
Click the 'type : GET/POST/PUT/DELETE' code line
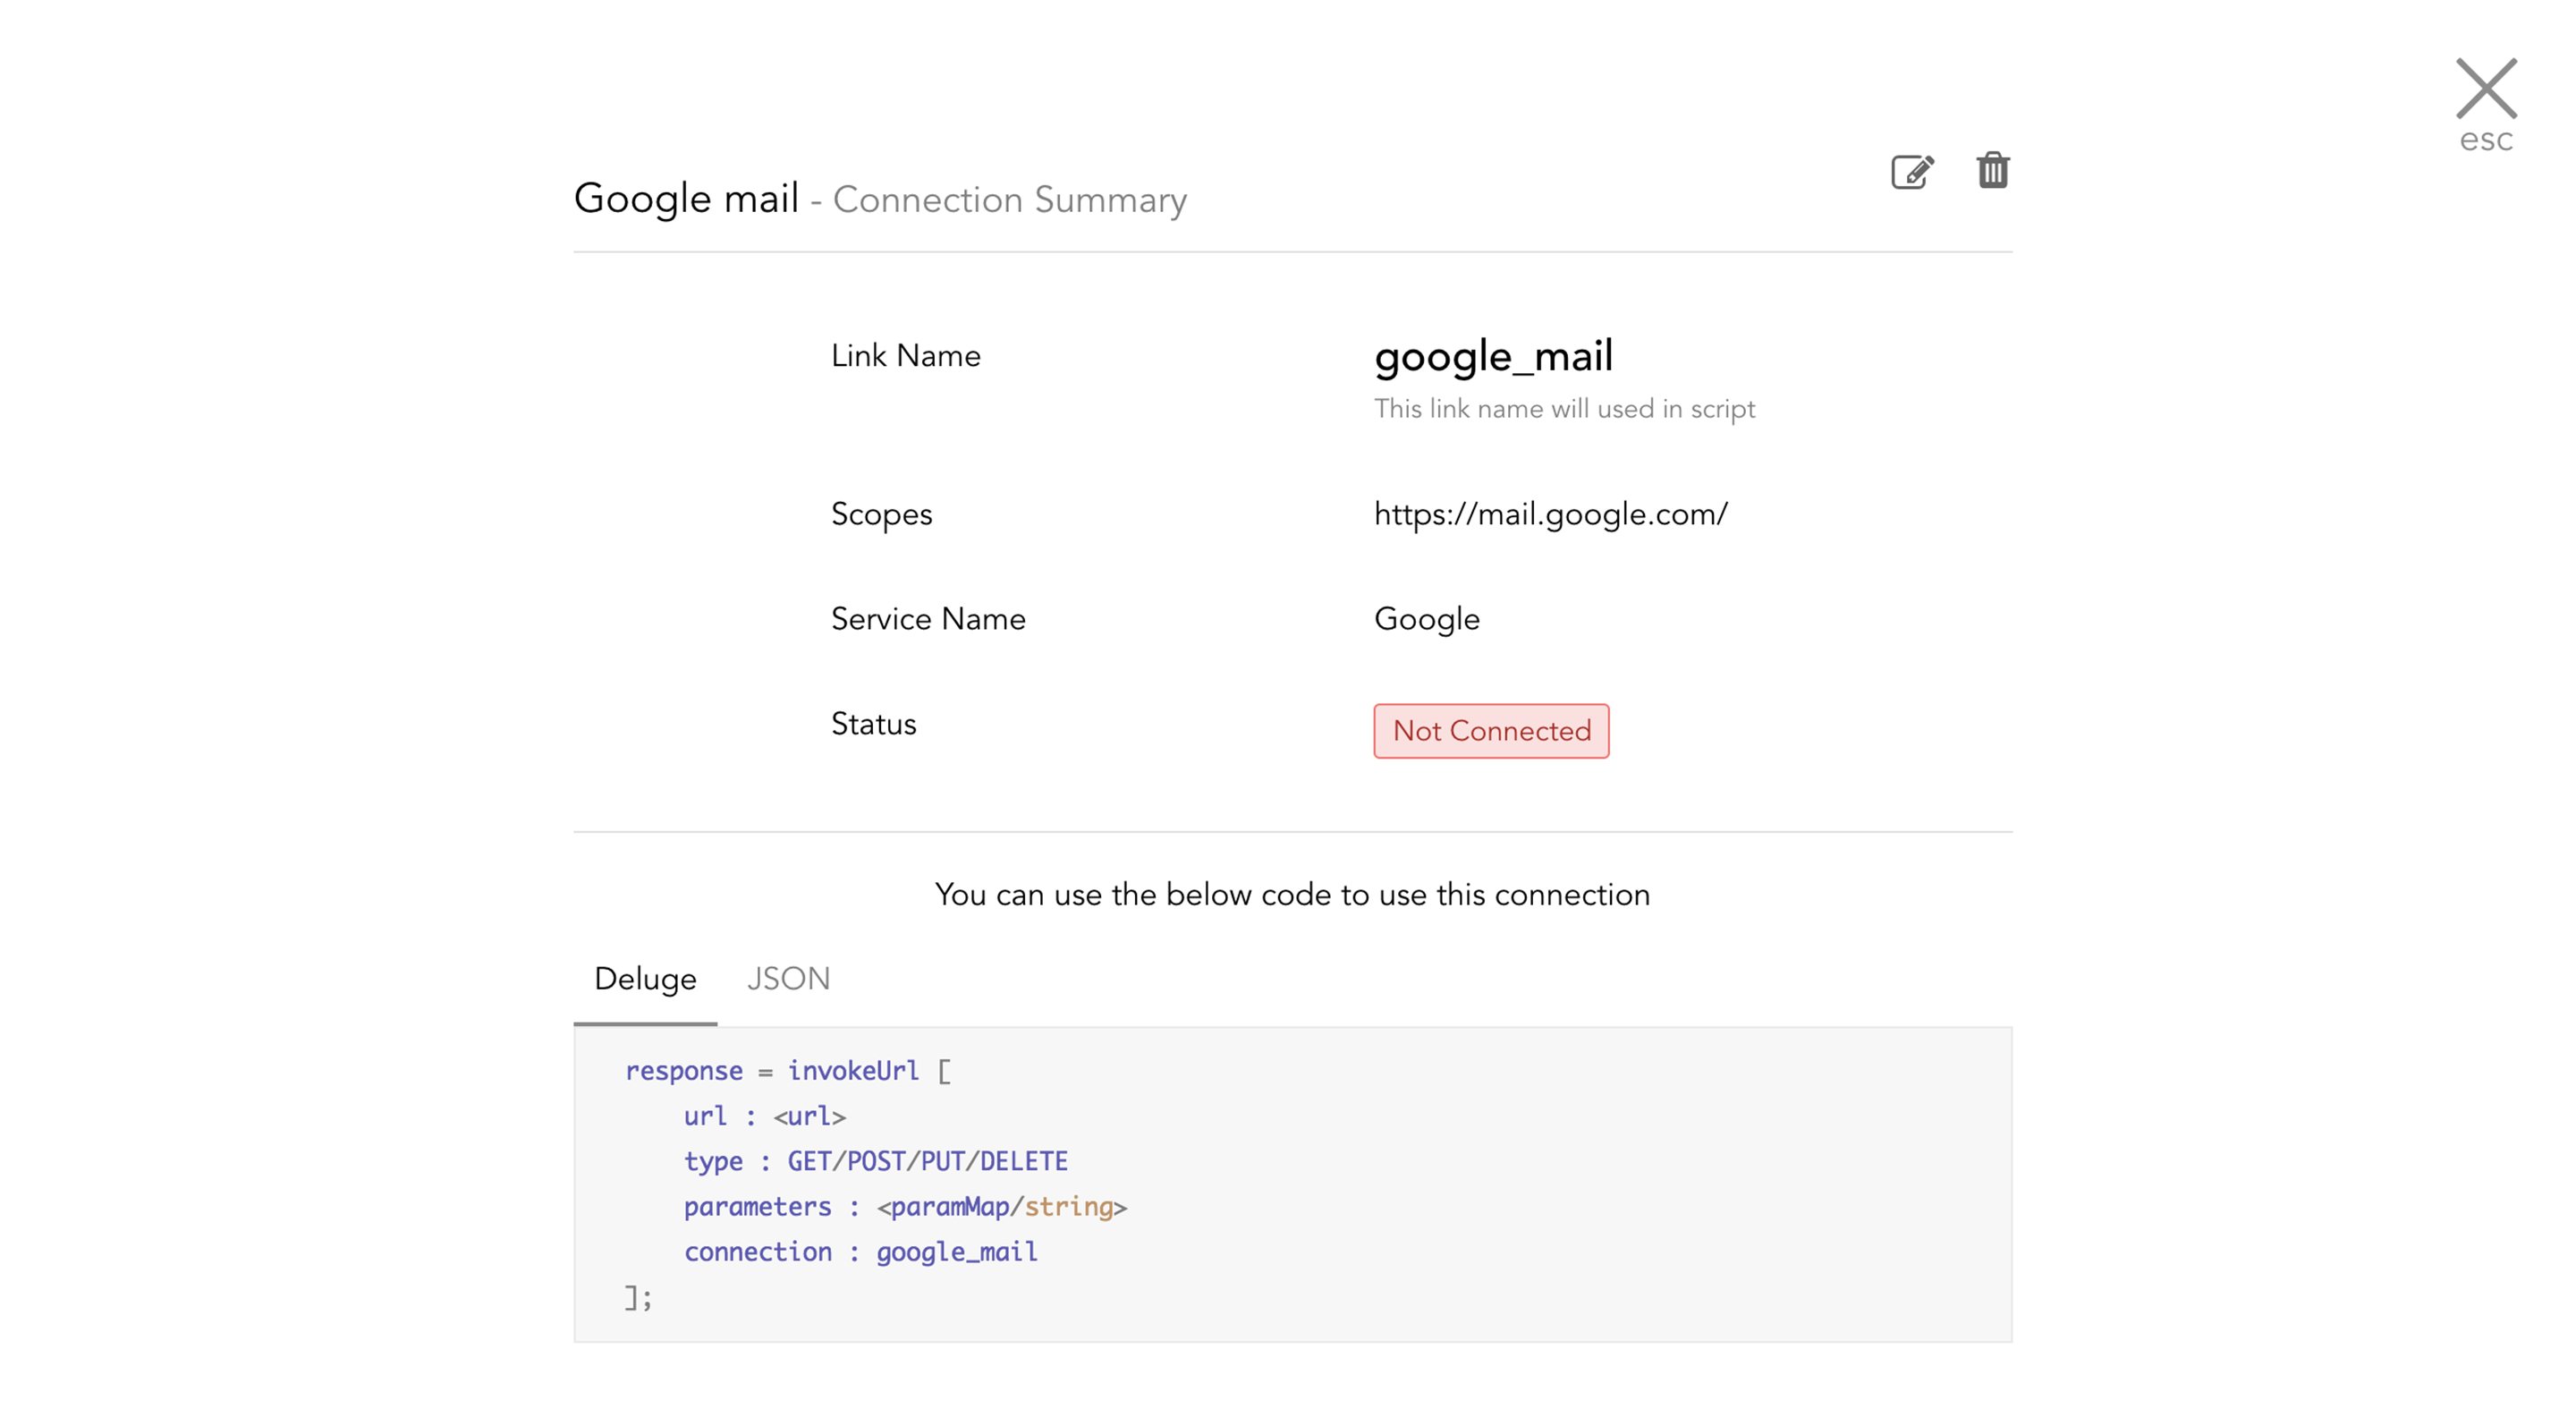875,1161
